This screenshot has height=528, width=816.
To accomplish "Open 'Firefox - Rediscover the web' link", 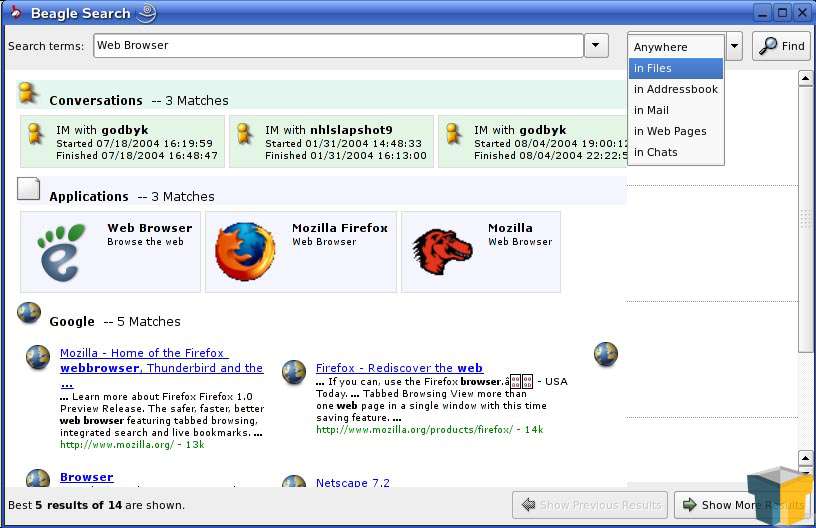I will (x=399, y=368).
